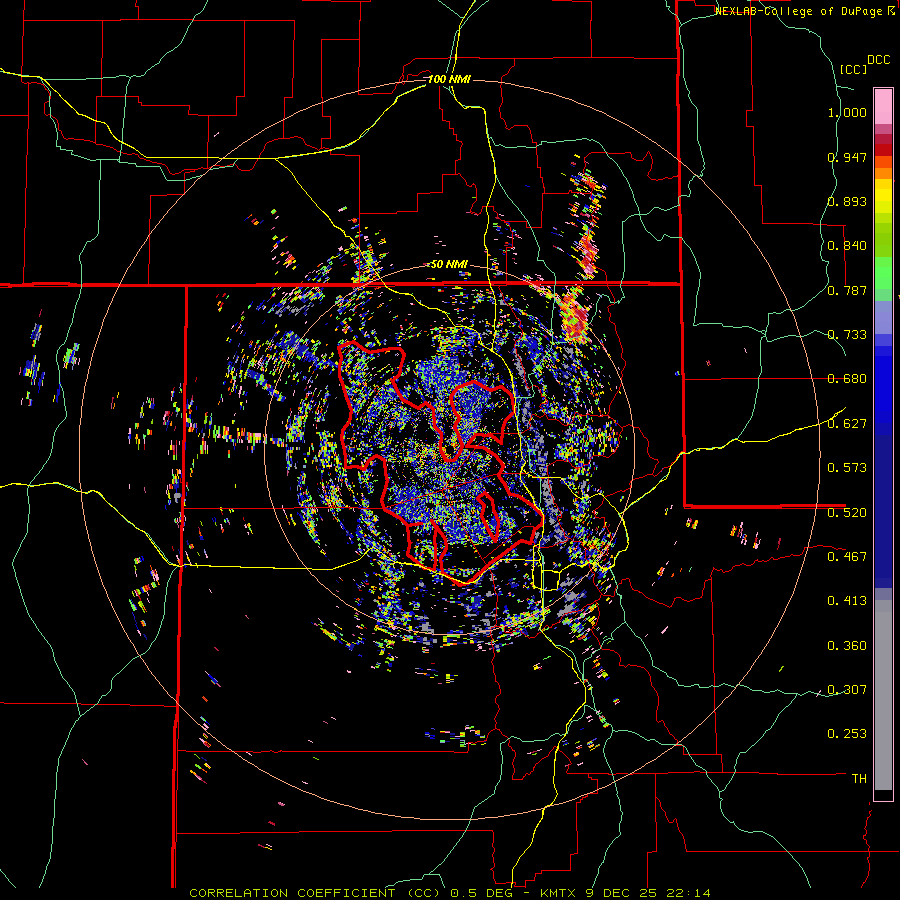Click the DCC label above the color scale
This screenshot has width=900, height=900.
[x=879, y=60]
